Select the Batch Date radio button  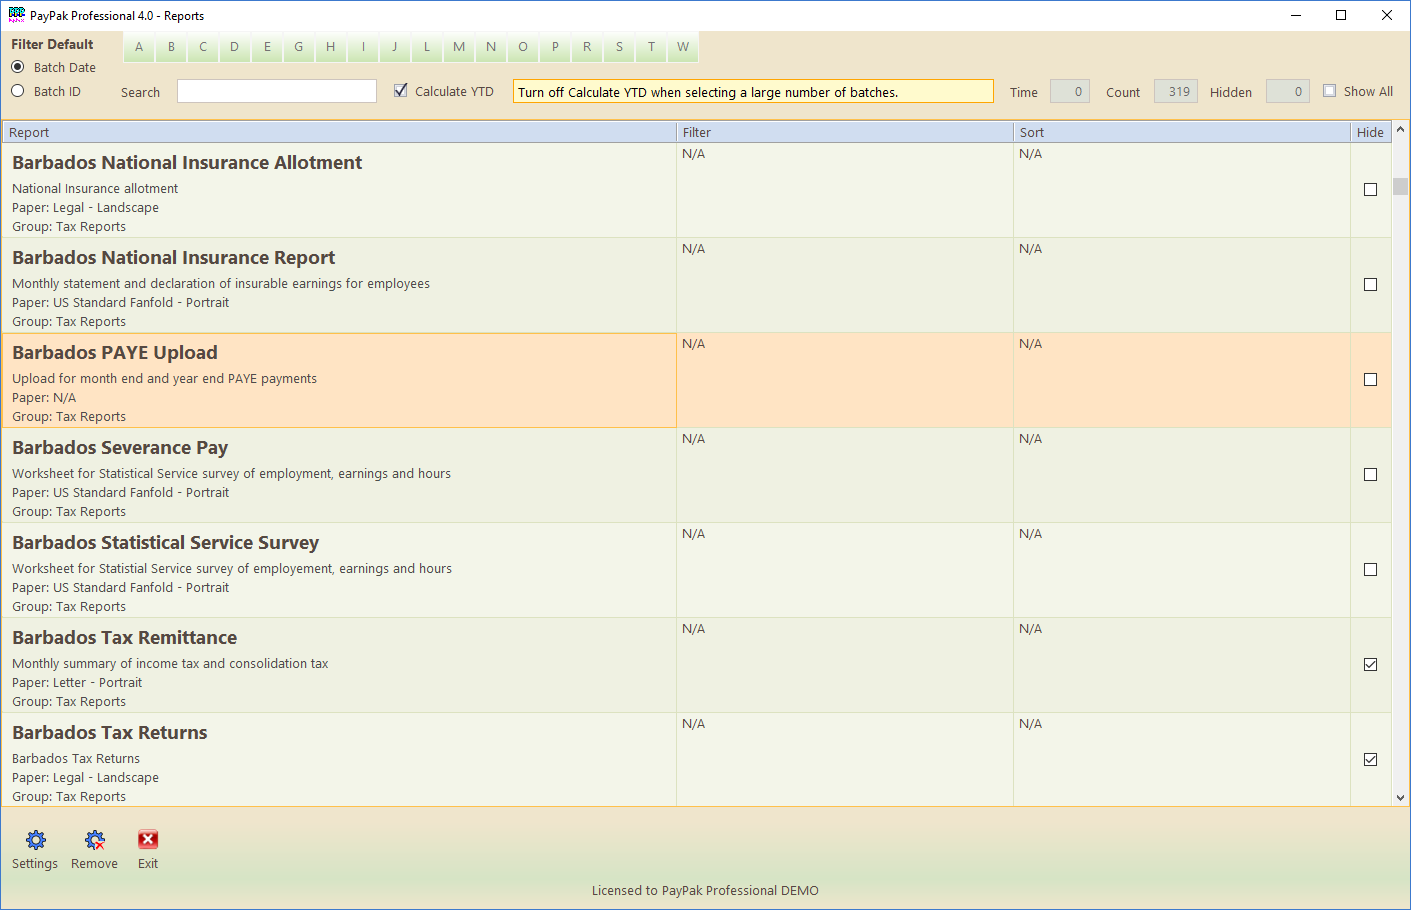(x=18, y=67)
